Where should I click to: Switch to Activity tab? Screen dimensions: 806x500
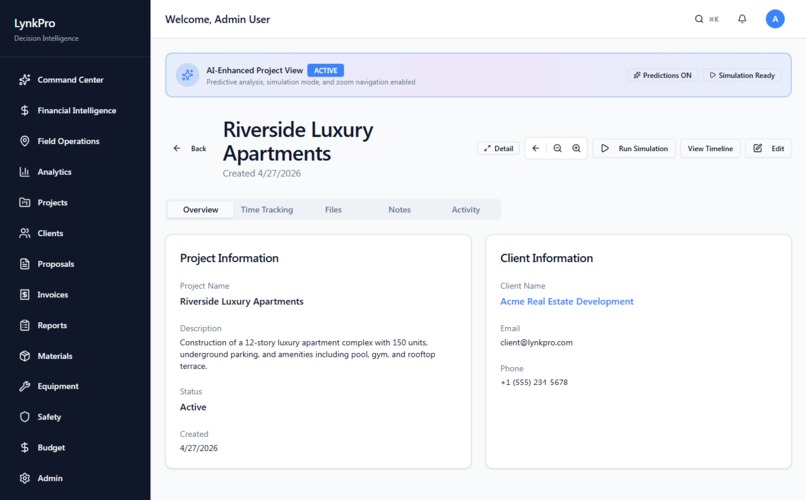pyautogui.click(x=466, y=210)
